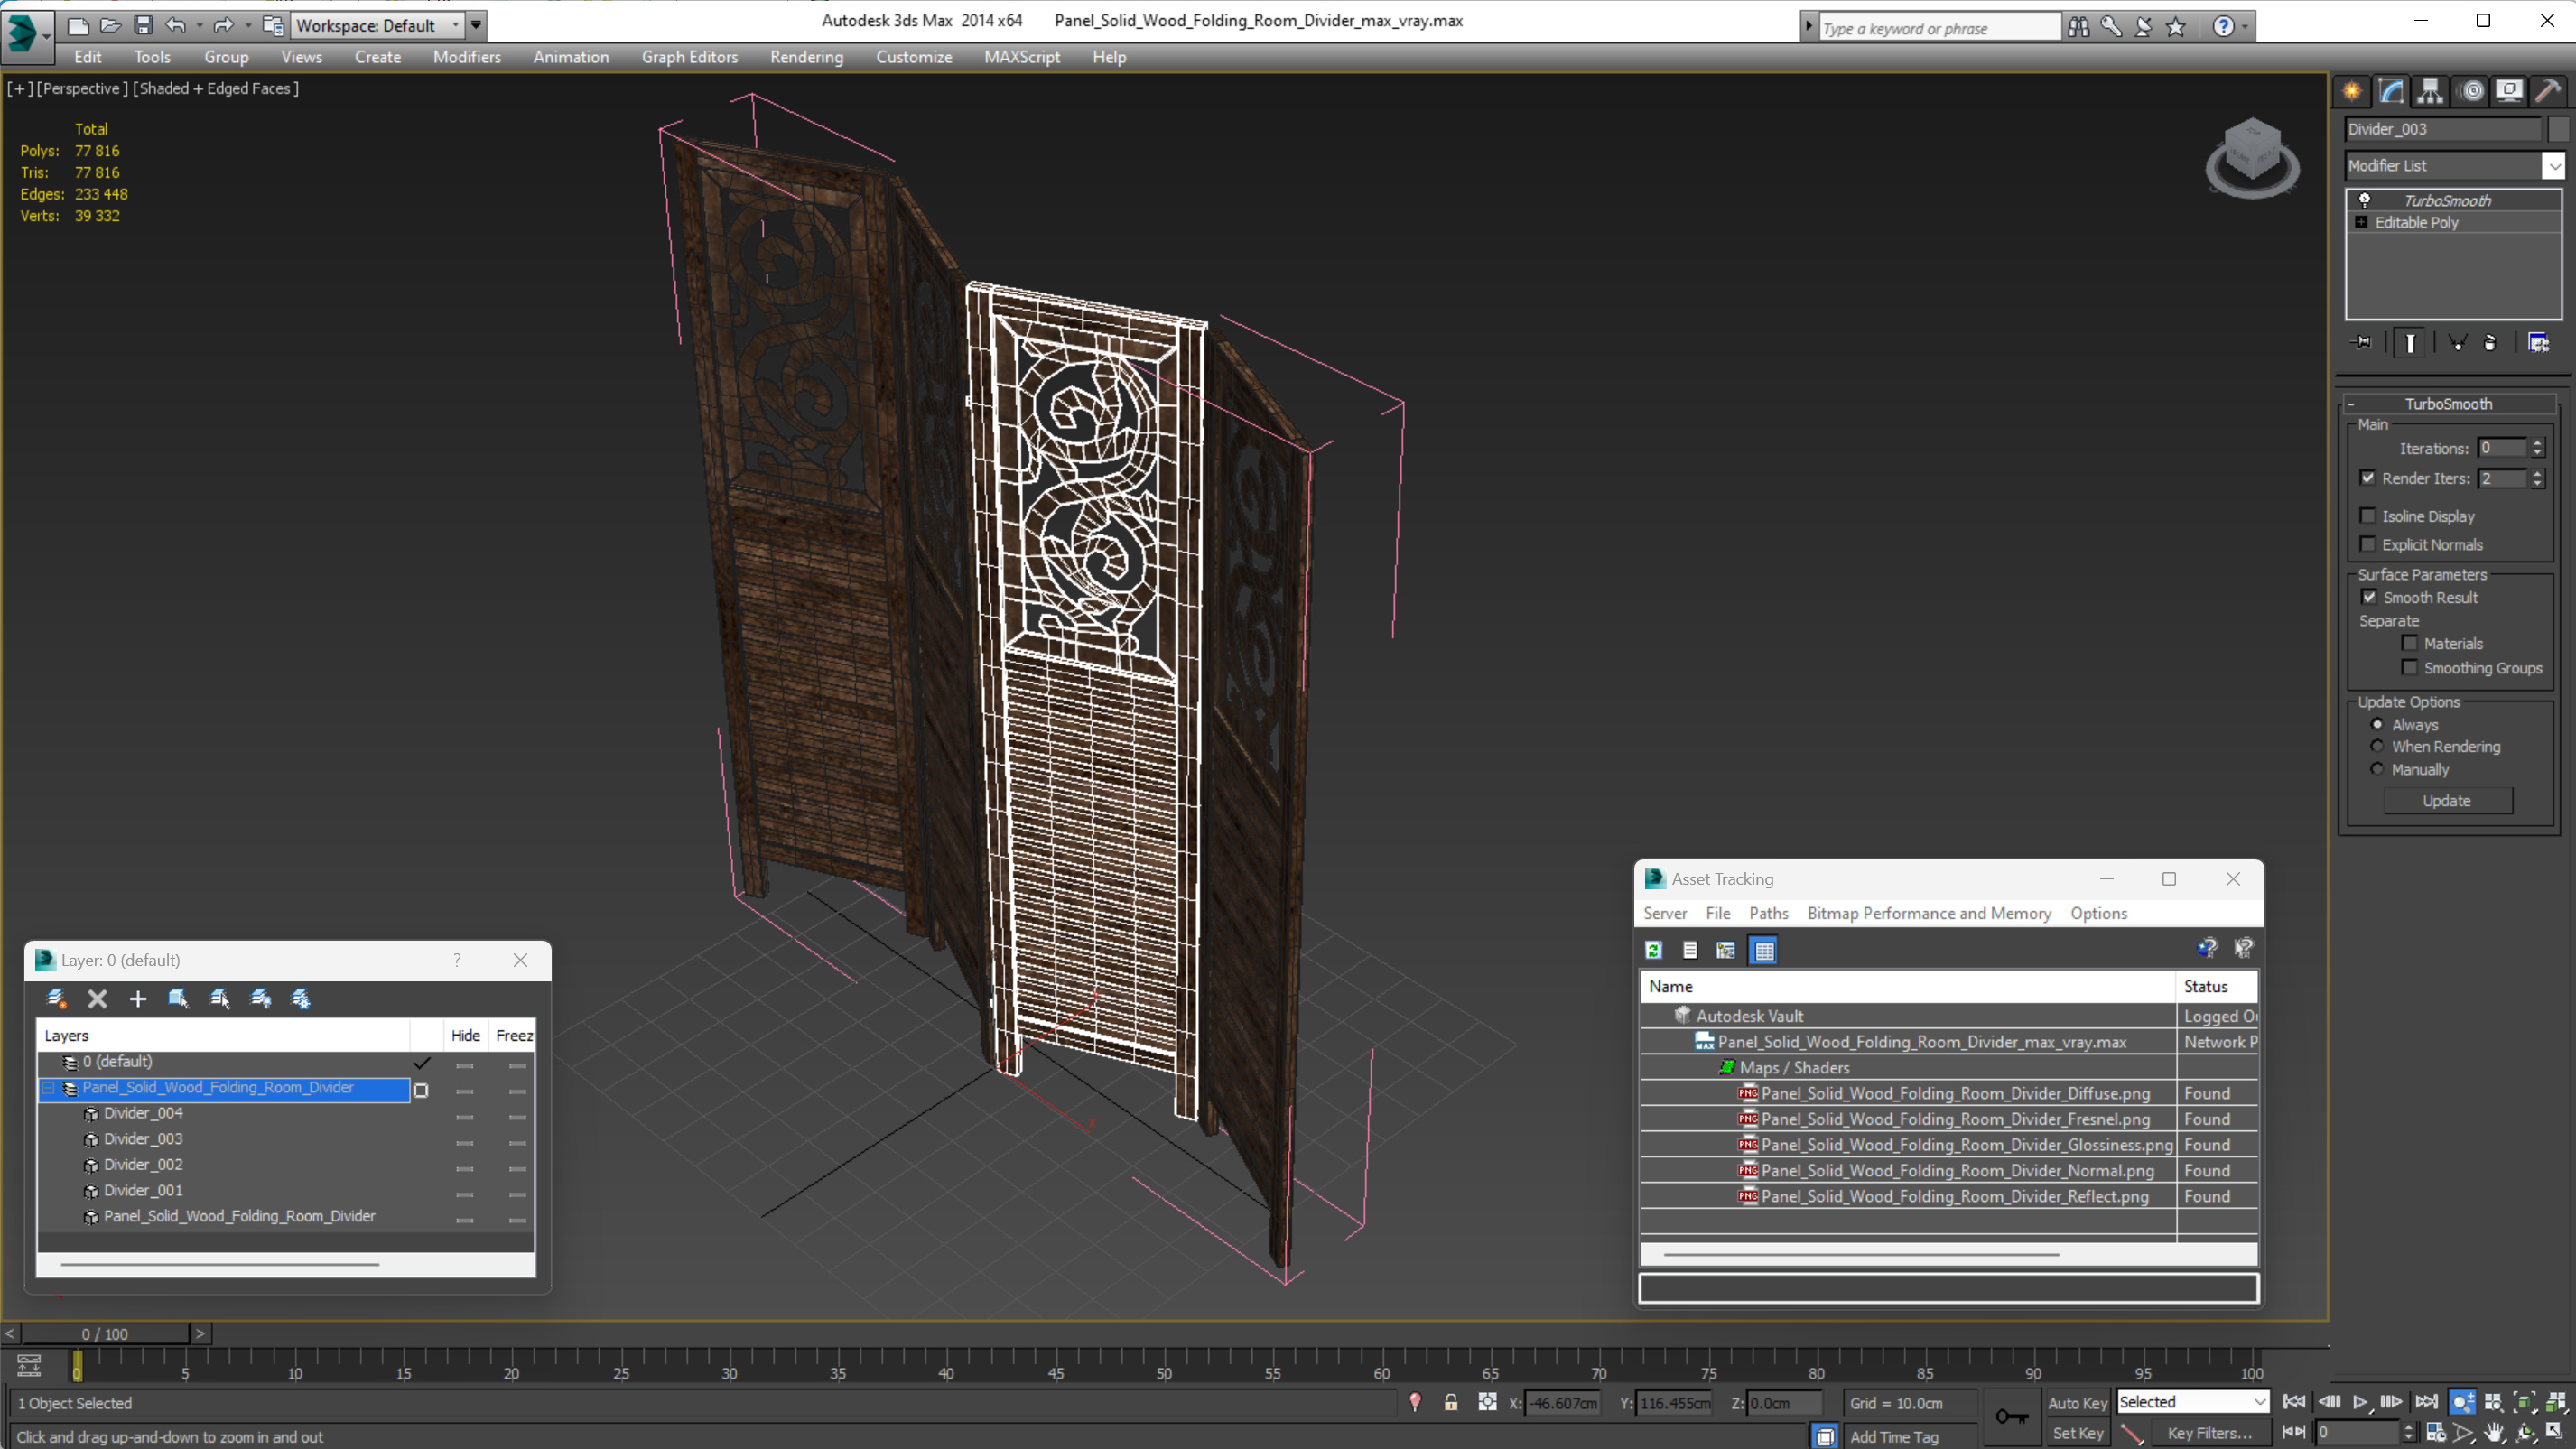Click the Selection Lock toggle padlock icon
The image size is (2576, 1449).
1451,1402
